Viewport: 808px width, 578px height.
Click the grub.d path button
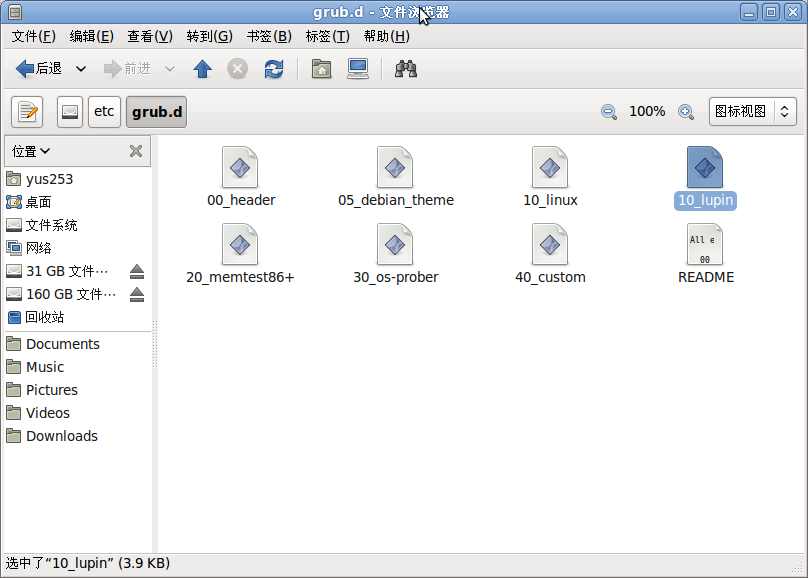point(157,112)
